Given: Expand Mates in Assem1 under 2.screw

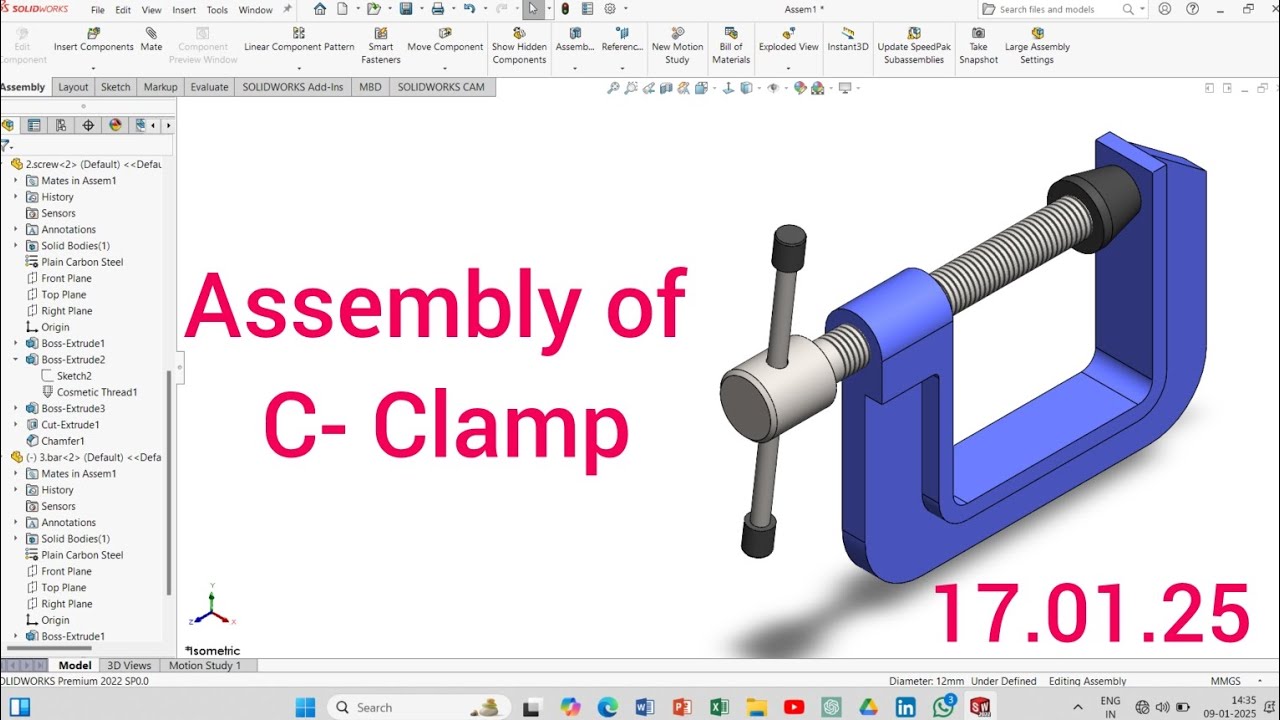Looking at the screenshot, I should (x=16, y=181).
